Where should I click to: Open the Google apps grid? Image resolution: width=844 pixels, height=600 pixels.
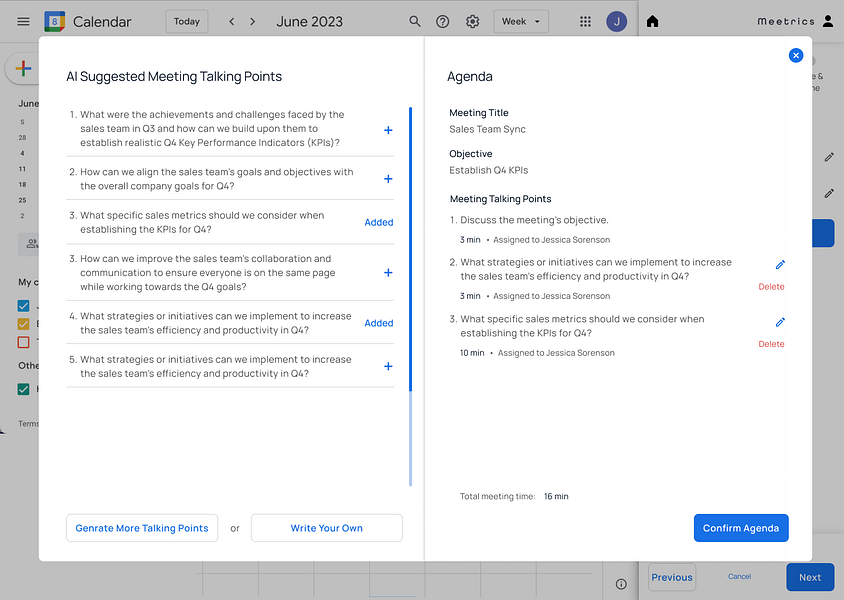[585, 22]
